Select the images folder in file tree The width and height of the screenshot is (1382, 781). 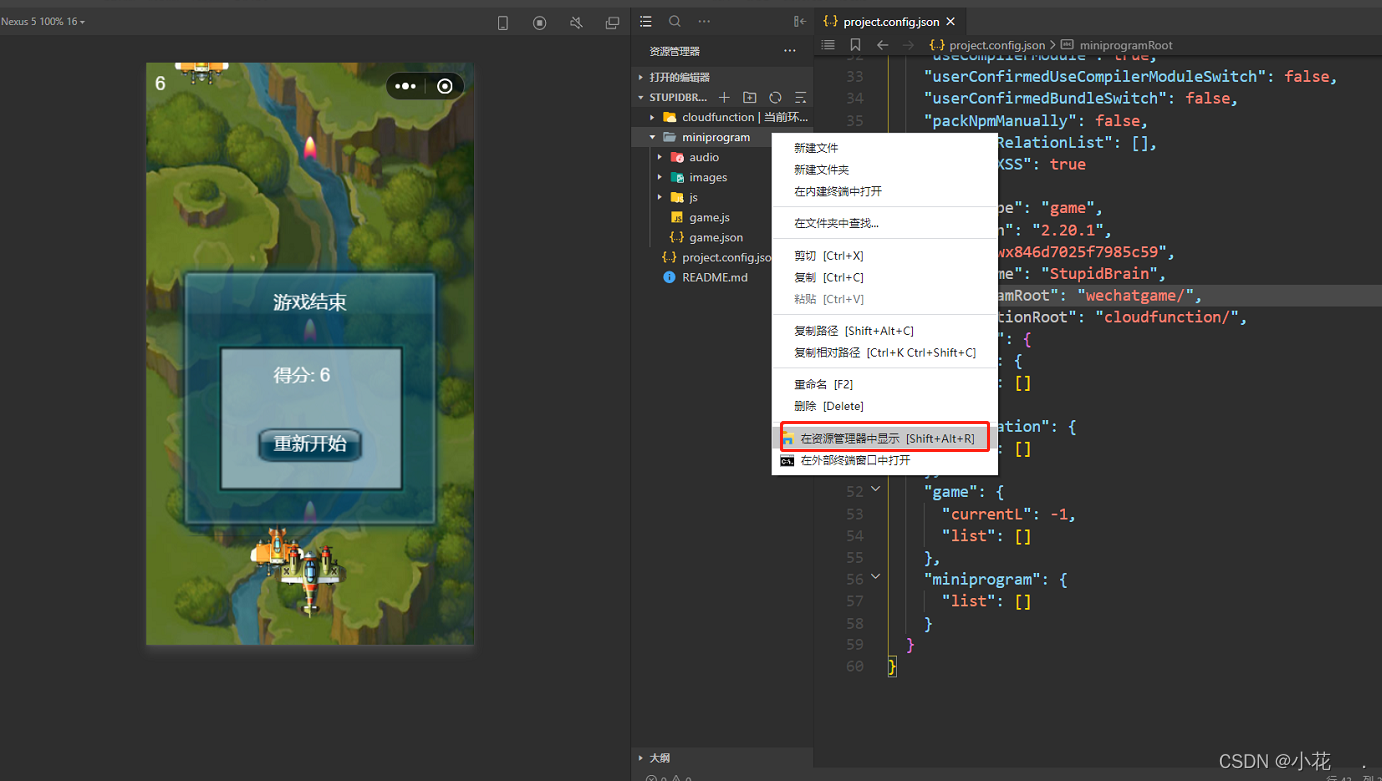click(708, 177)
